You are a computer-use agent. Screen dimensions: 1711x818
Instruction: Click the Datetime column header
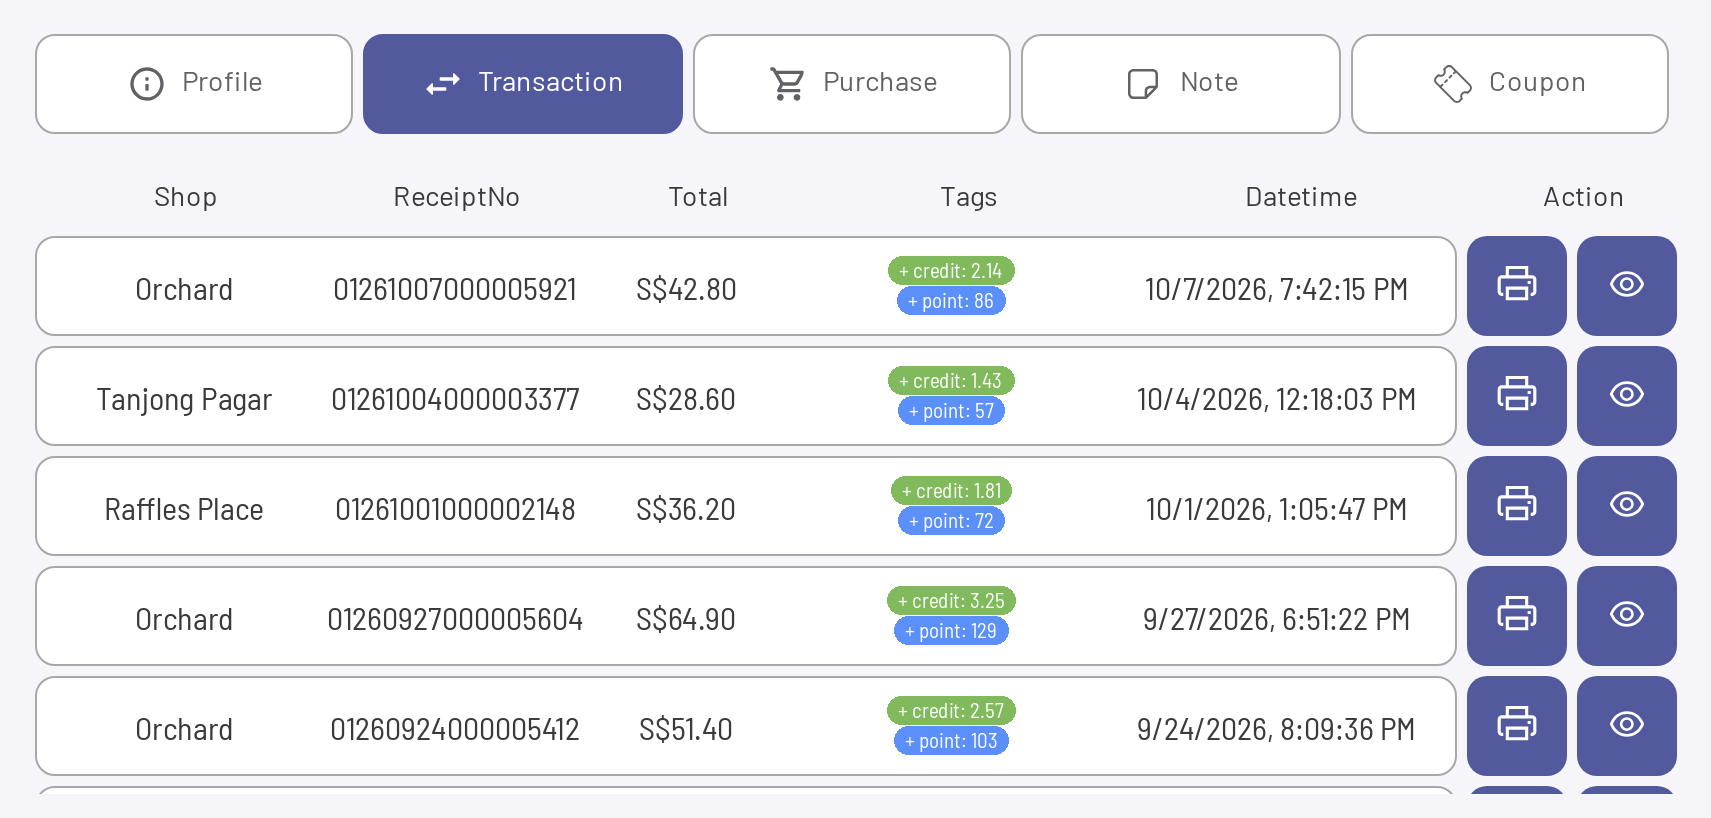pos(1301,197)
